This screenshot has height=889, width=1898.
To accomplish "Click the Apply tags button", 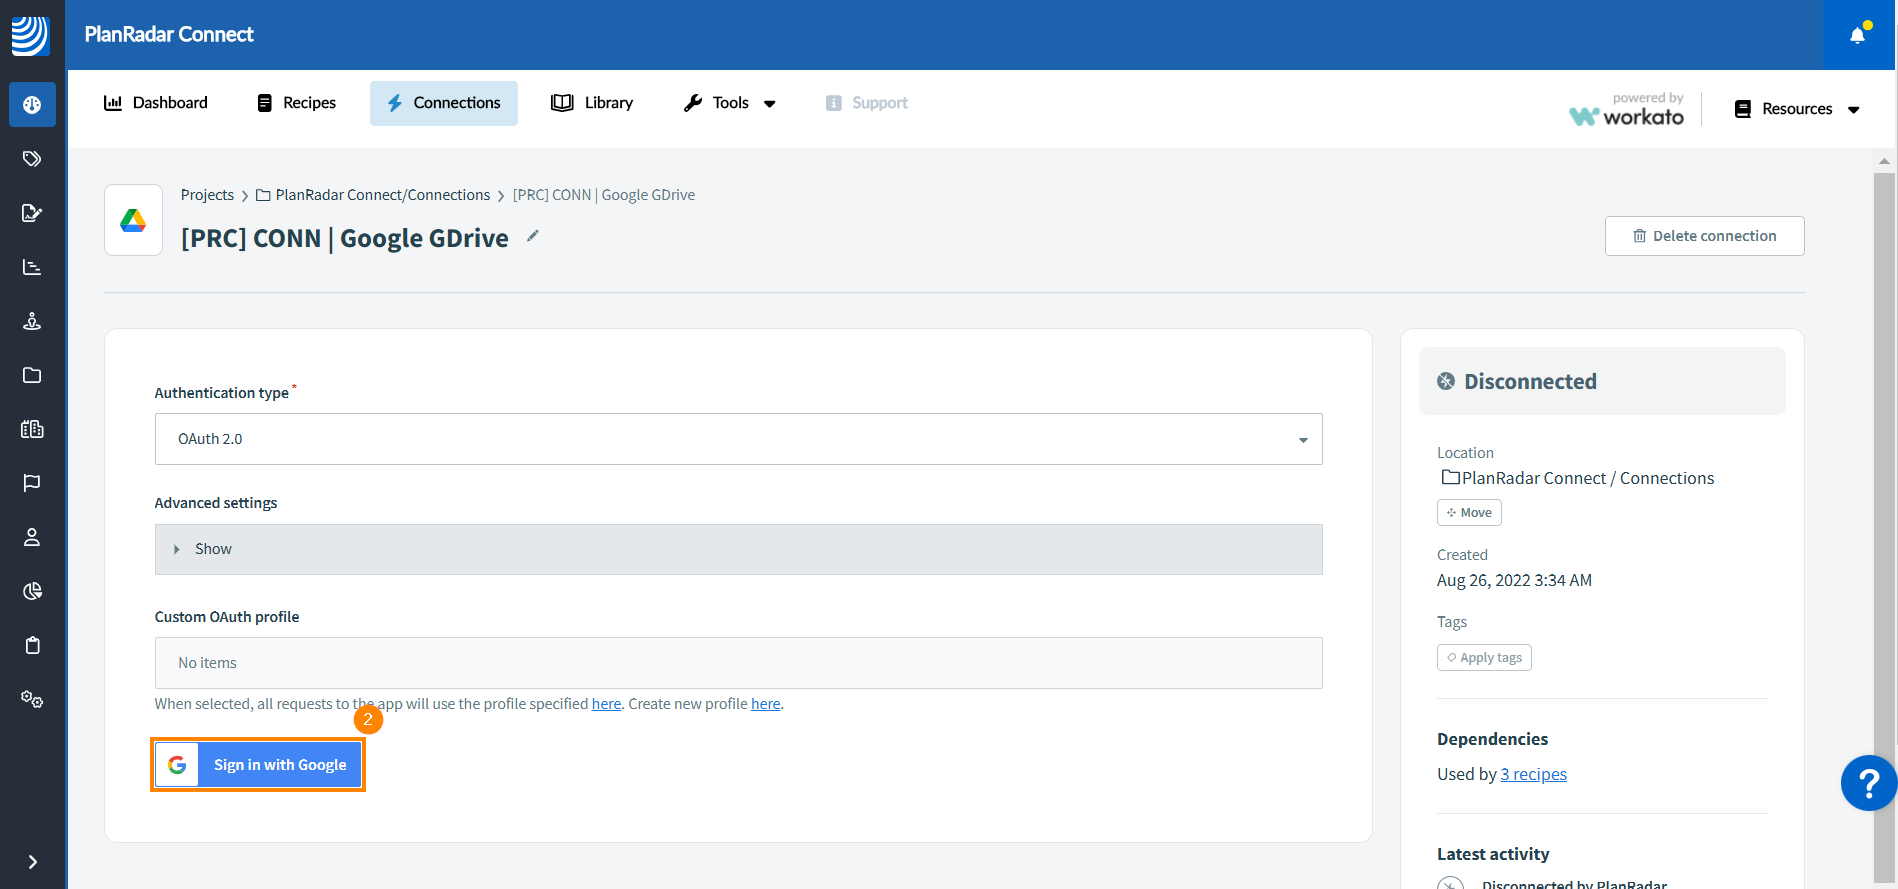I will pyautogui.click(x=1484, y=657).
